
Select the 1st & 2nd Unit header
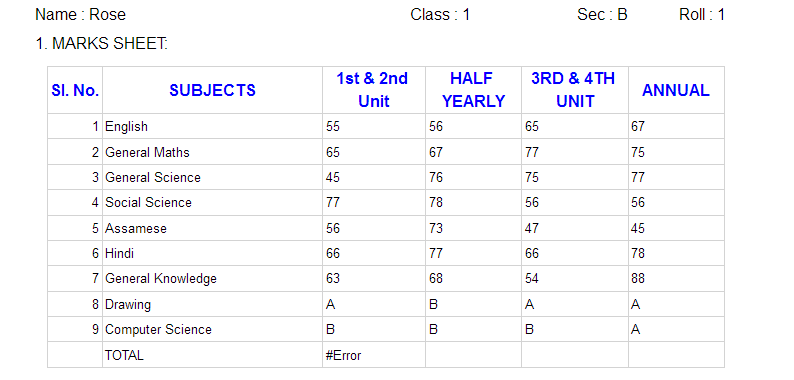(x=374, y=90)
